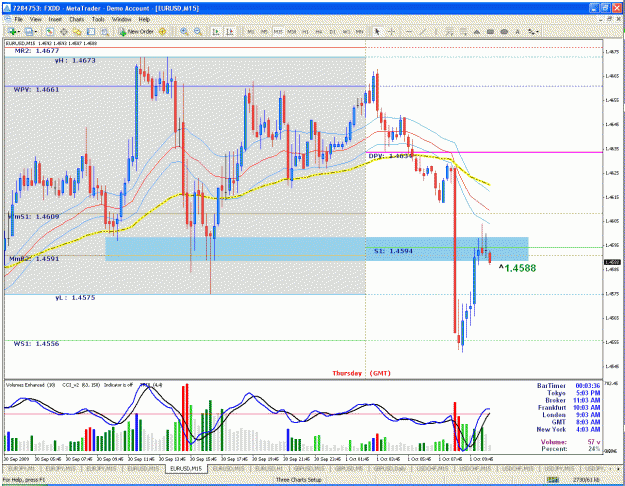Zoom in on the chart
625x486 pixels.
click(184, 31)
